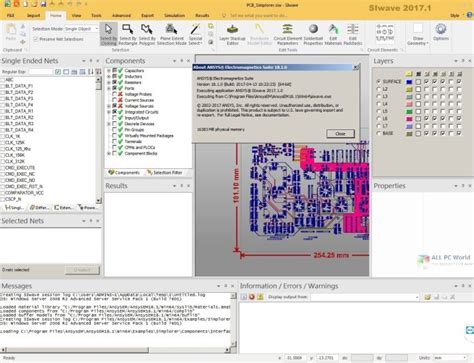Image resolution: width=474 pixels, height=363 pixels.
Task: Check the CLK_1K net checkbox
Action: [3, 136]
